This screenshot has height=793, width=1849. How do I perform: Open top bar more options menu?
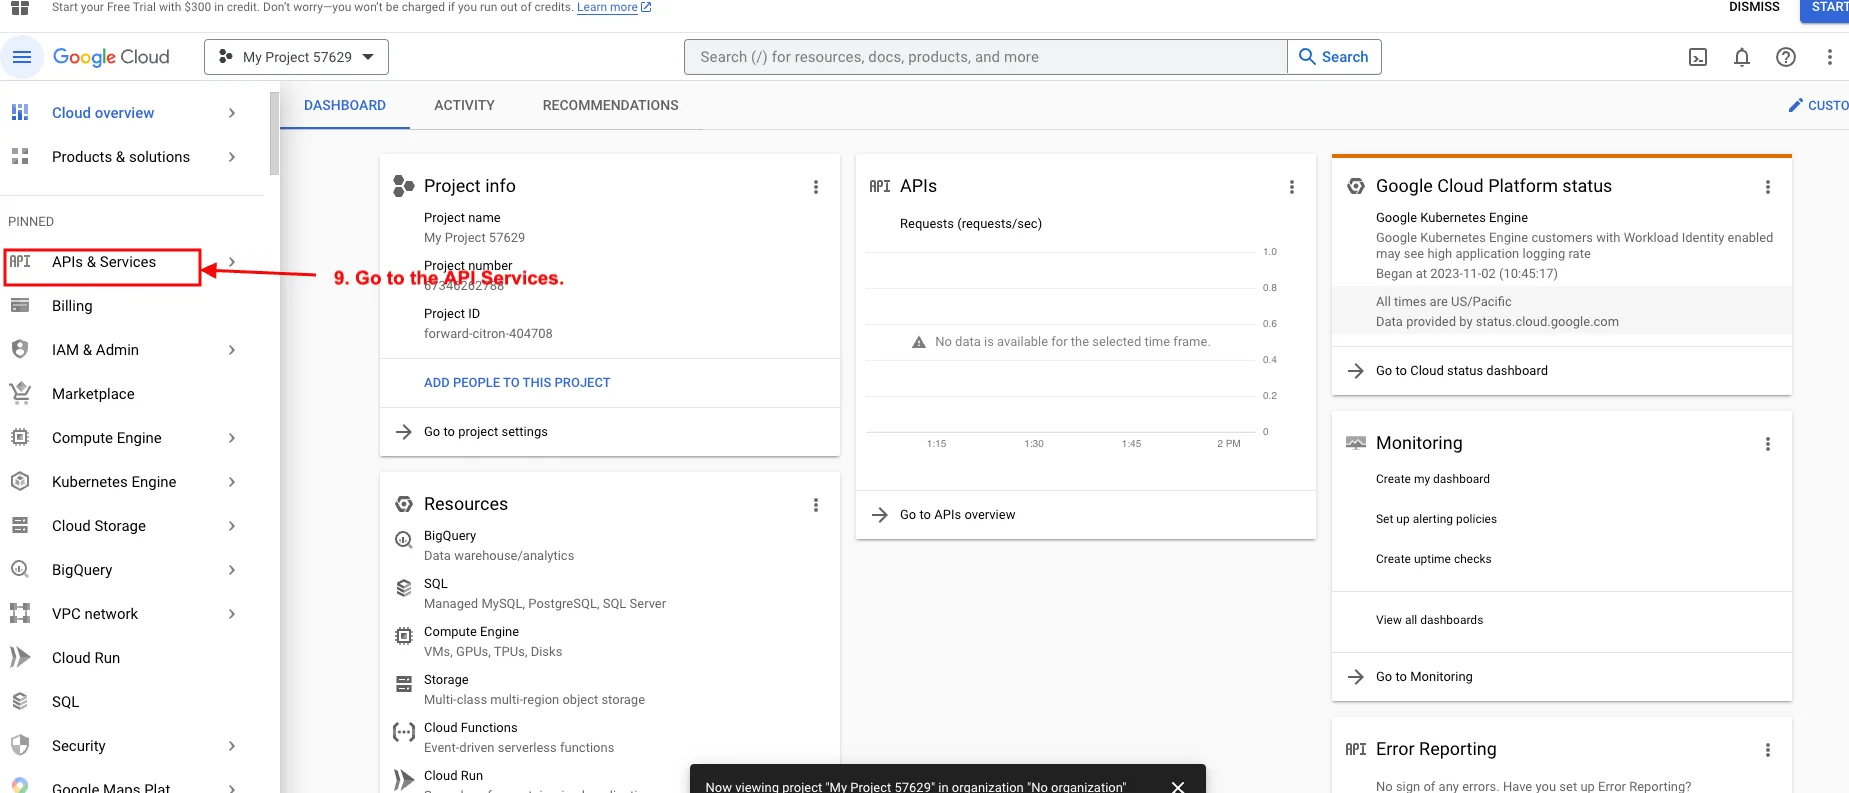(1830, 57)
